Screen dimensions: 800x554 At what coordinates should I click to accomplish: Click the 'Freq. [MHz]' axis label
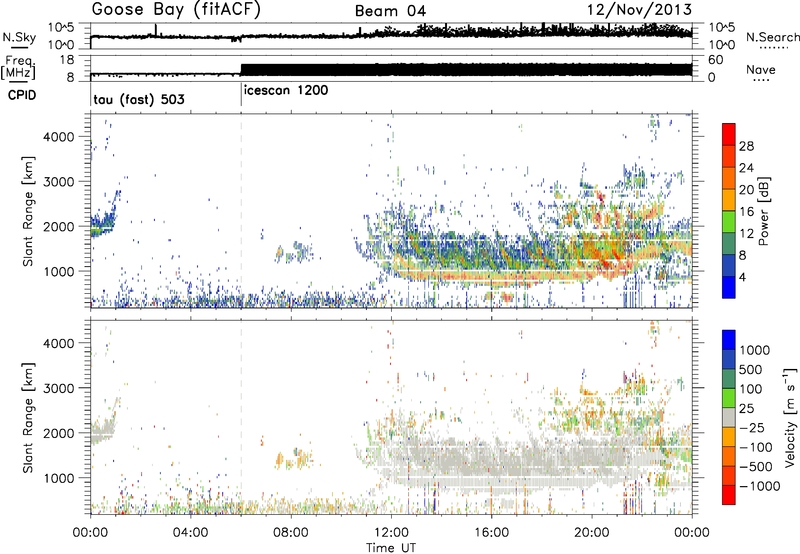pos(19,68)
